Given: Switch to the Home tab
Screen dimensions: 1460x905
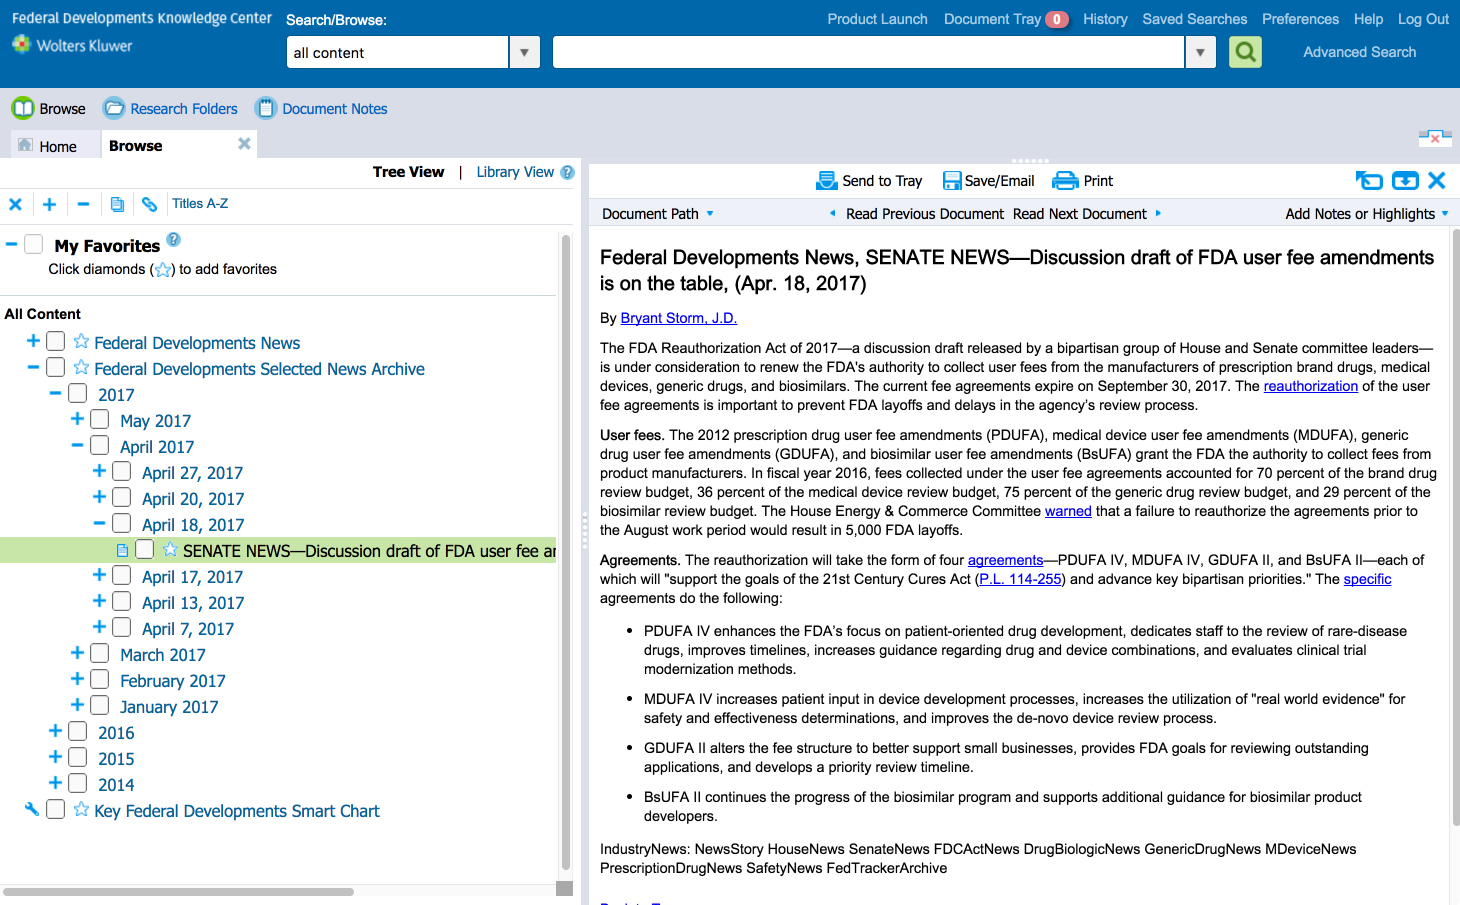Looking at the screenshot, I should pos(57,146).
